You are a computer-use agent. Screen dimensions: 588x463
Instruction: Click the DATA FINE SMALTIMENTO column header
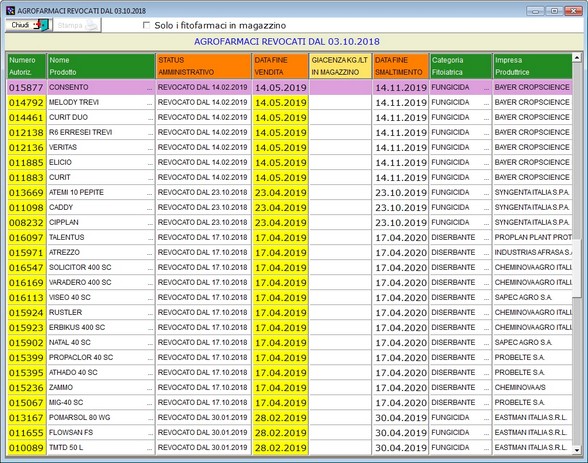[x=400, y=66]
